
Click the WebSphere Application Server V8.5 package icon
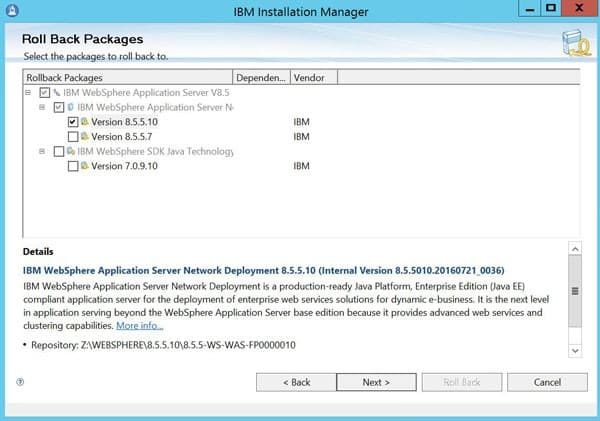click(x=57, y=92)
